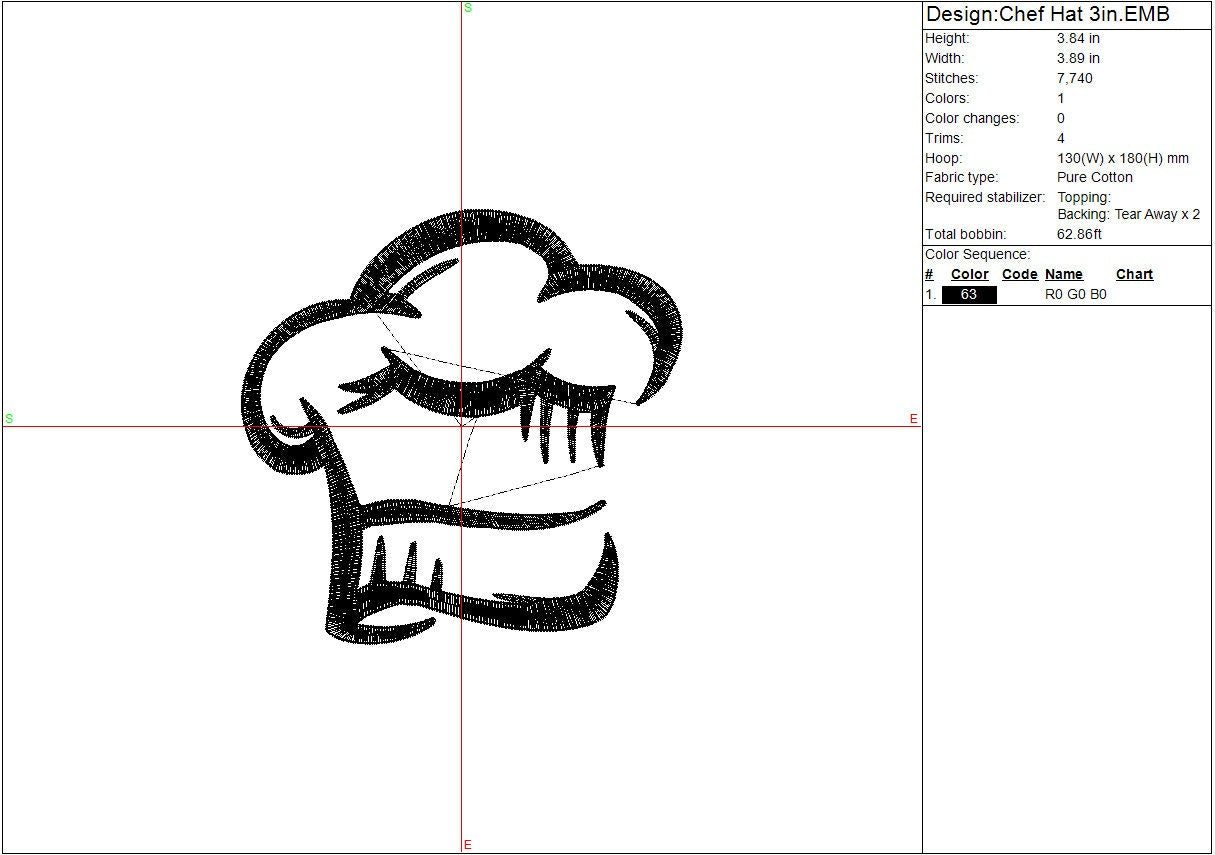Click the red E marker at bottom
The image size is (1215, 855).
click(467, 846)
